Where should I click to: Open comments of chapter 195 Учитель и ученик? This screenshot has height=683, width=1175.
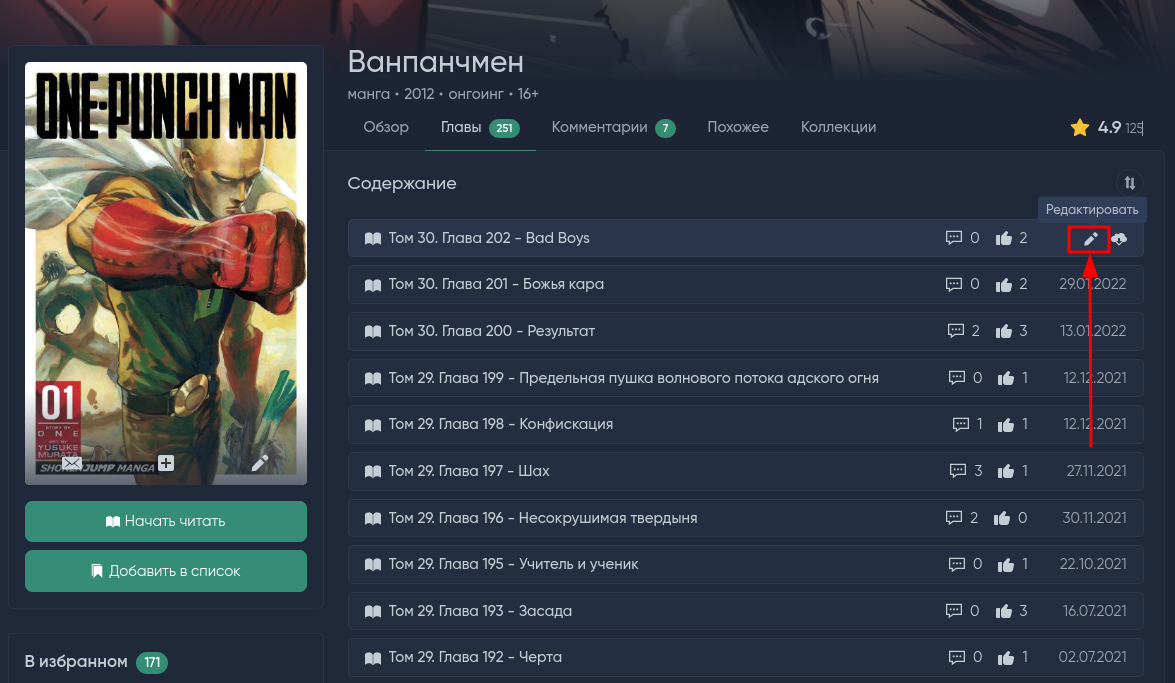956,565
